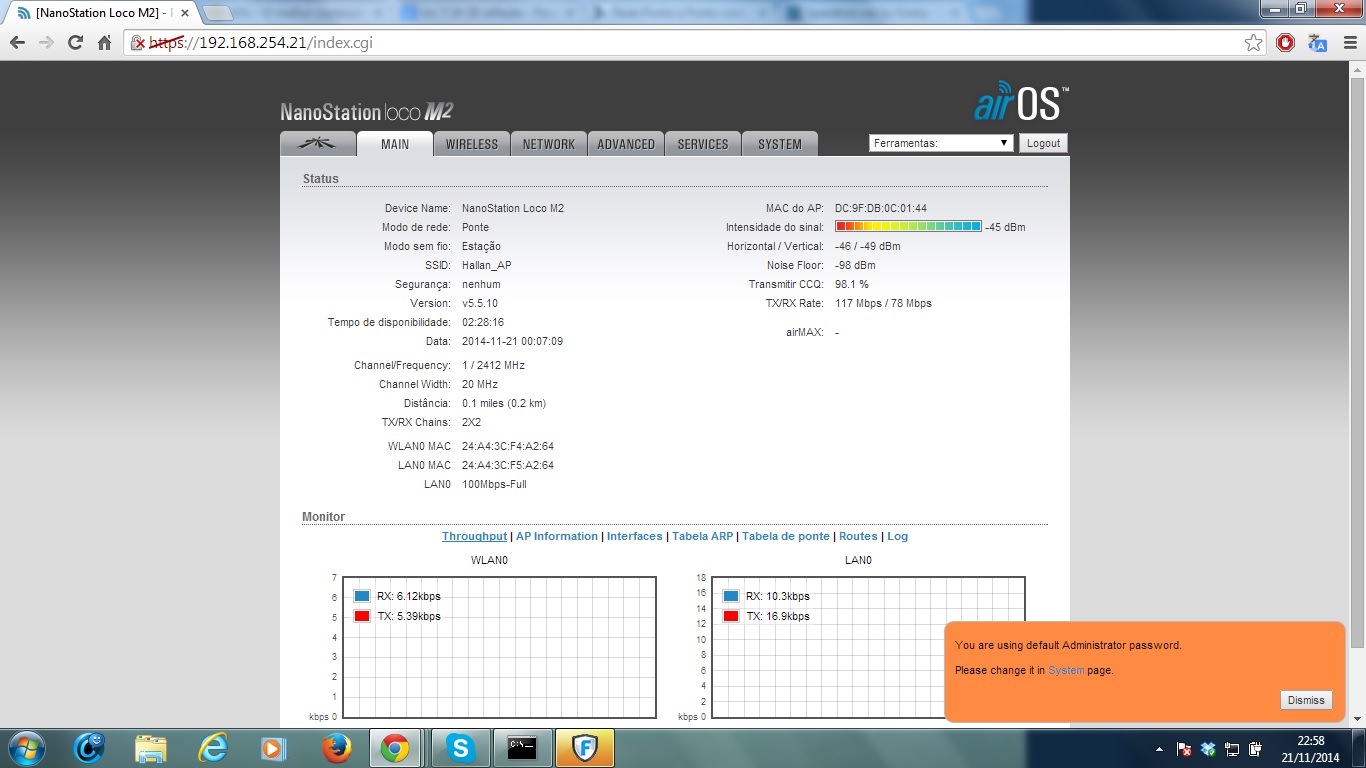Open Windows Explorer from the taskbar
This screenshot has width=1366, height=768.
(151, 748)
